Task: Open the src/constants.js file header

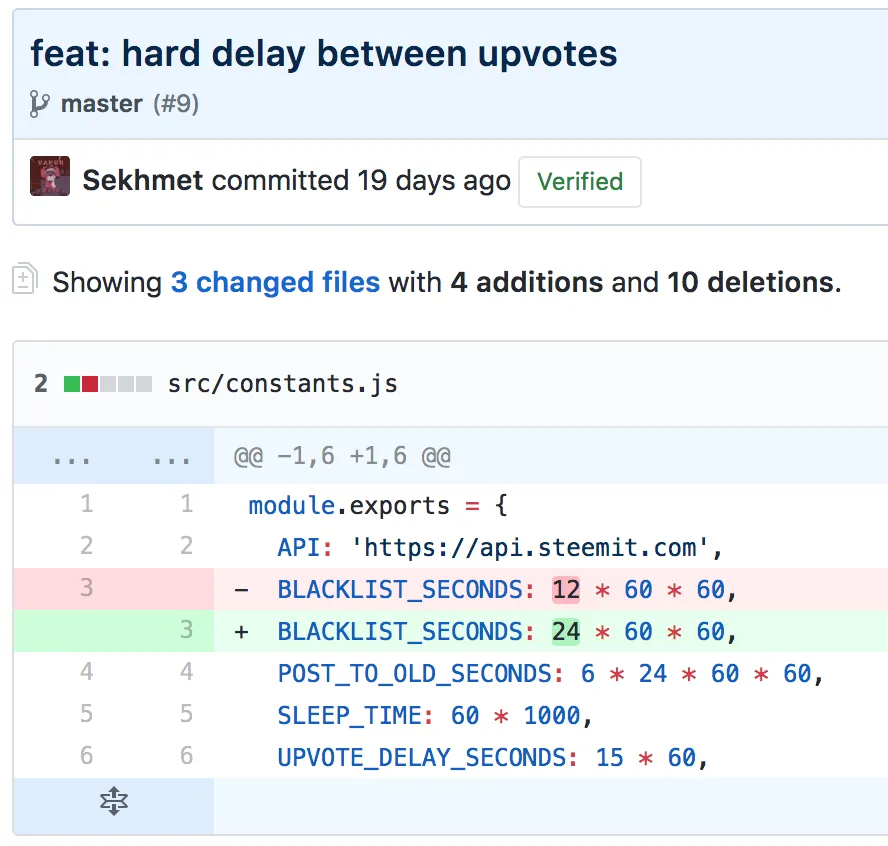Action: [282, 384]
